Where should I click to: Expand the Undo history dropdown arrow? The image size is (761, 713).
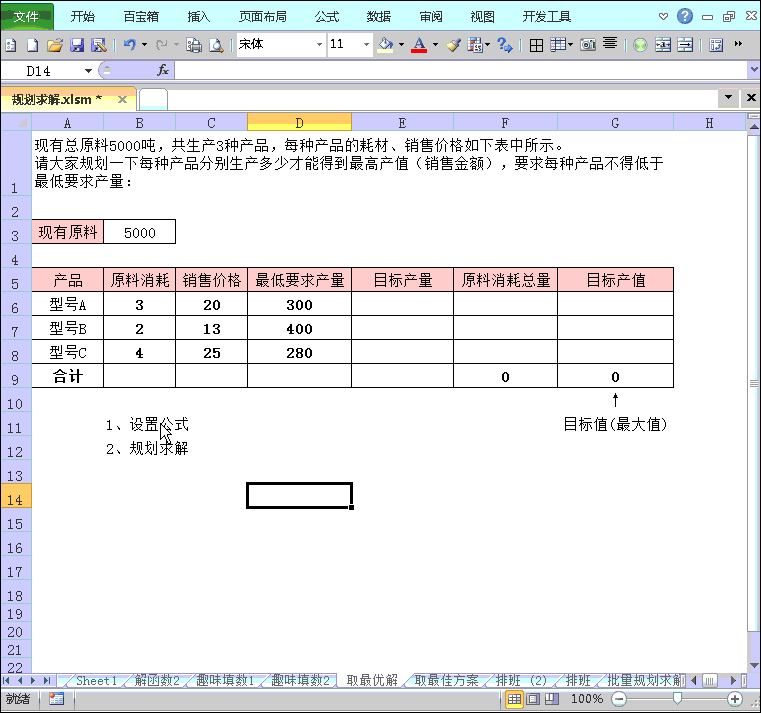point(145,45)
